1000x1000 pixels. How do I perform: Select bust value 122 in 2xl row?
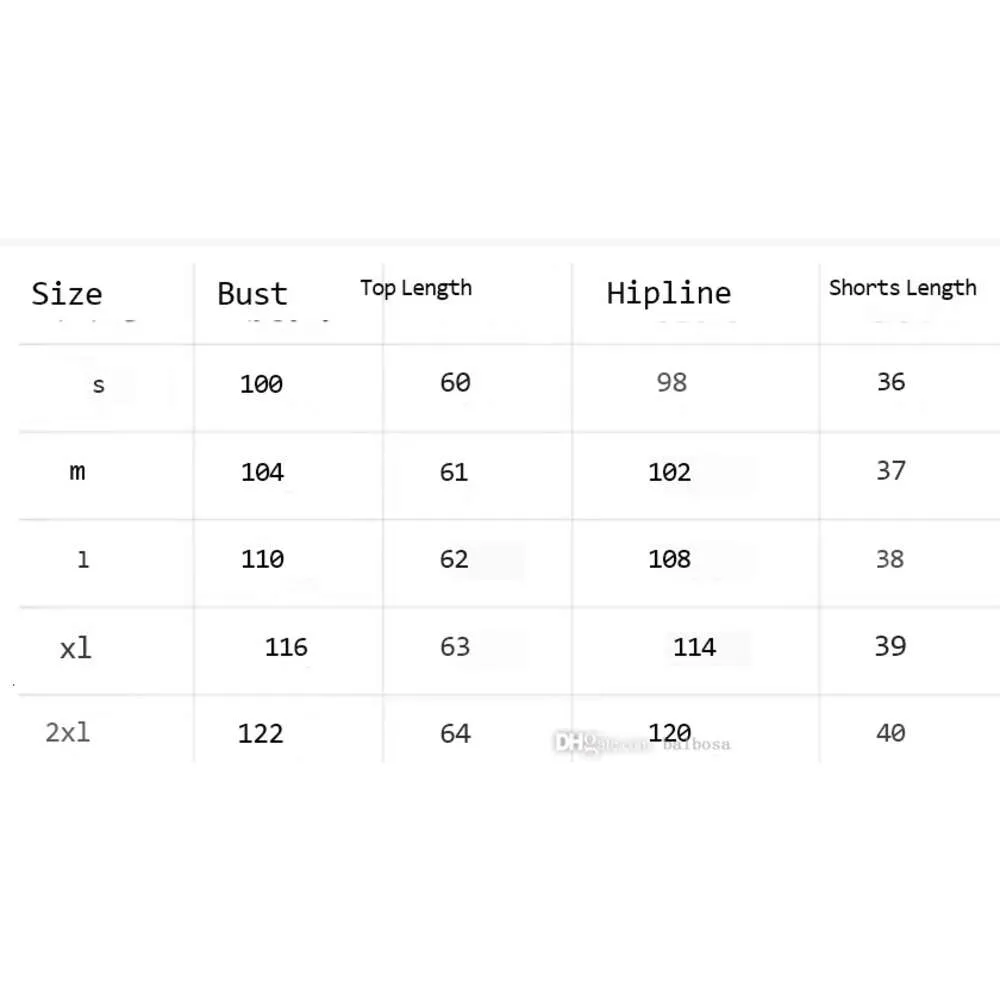click(x=260, y=733)
